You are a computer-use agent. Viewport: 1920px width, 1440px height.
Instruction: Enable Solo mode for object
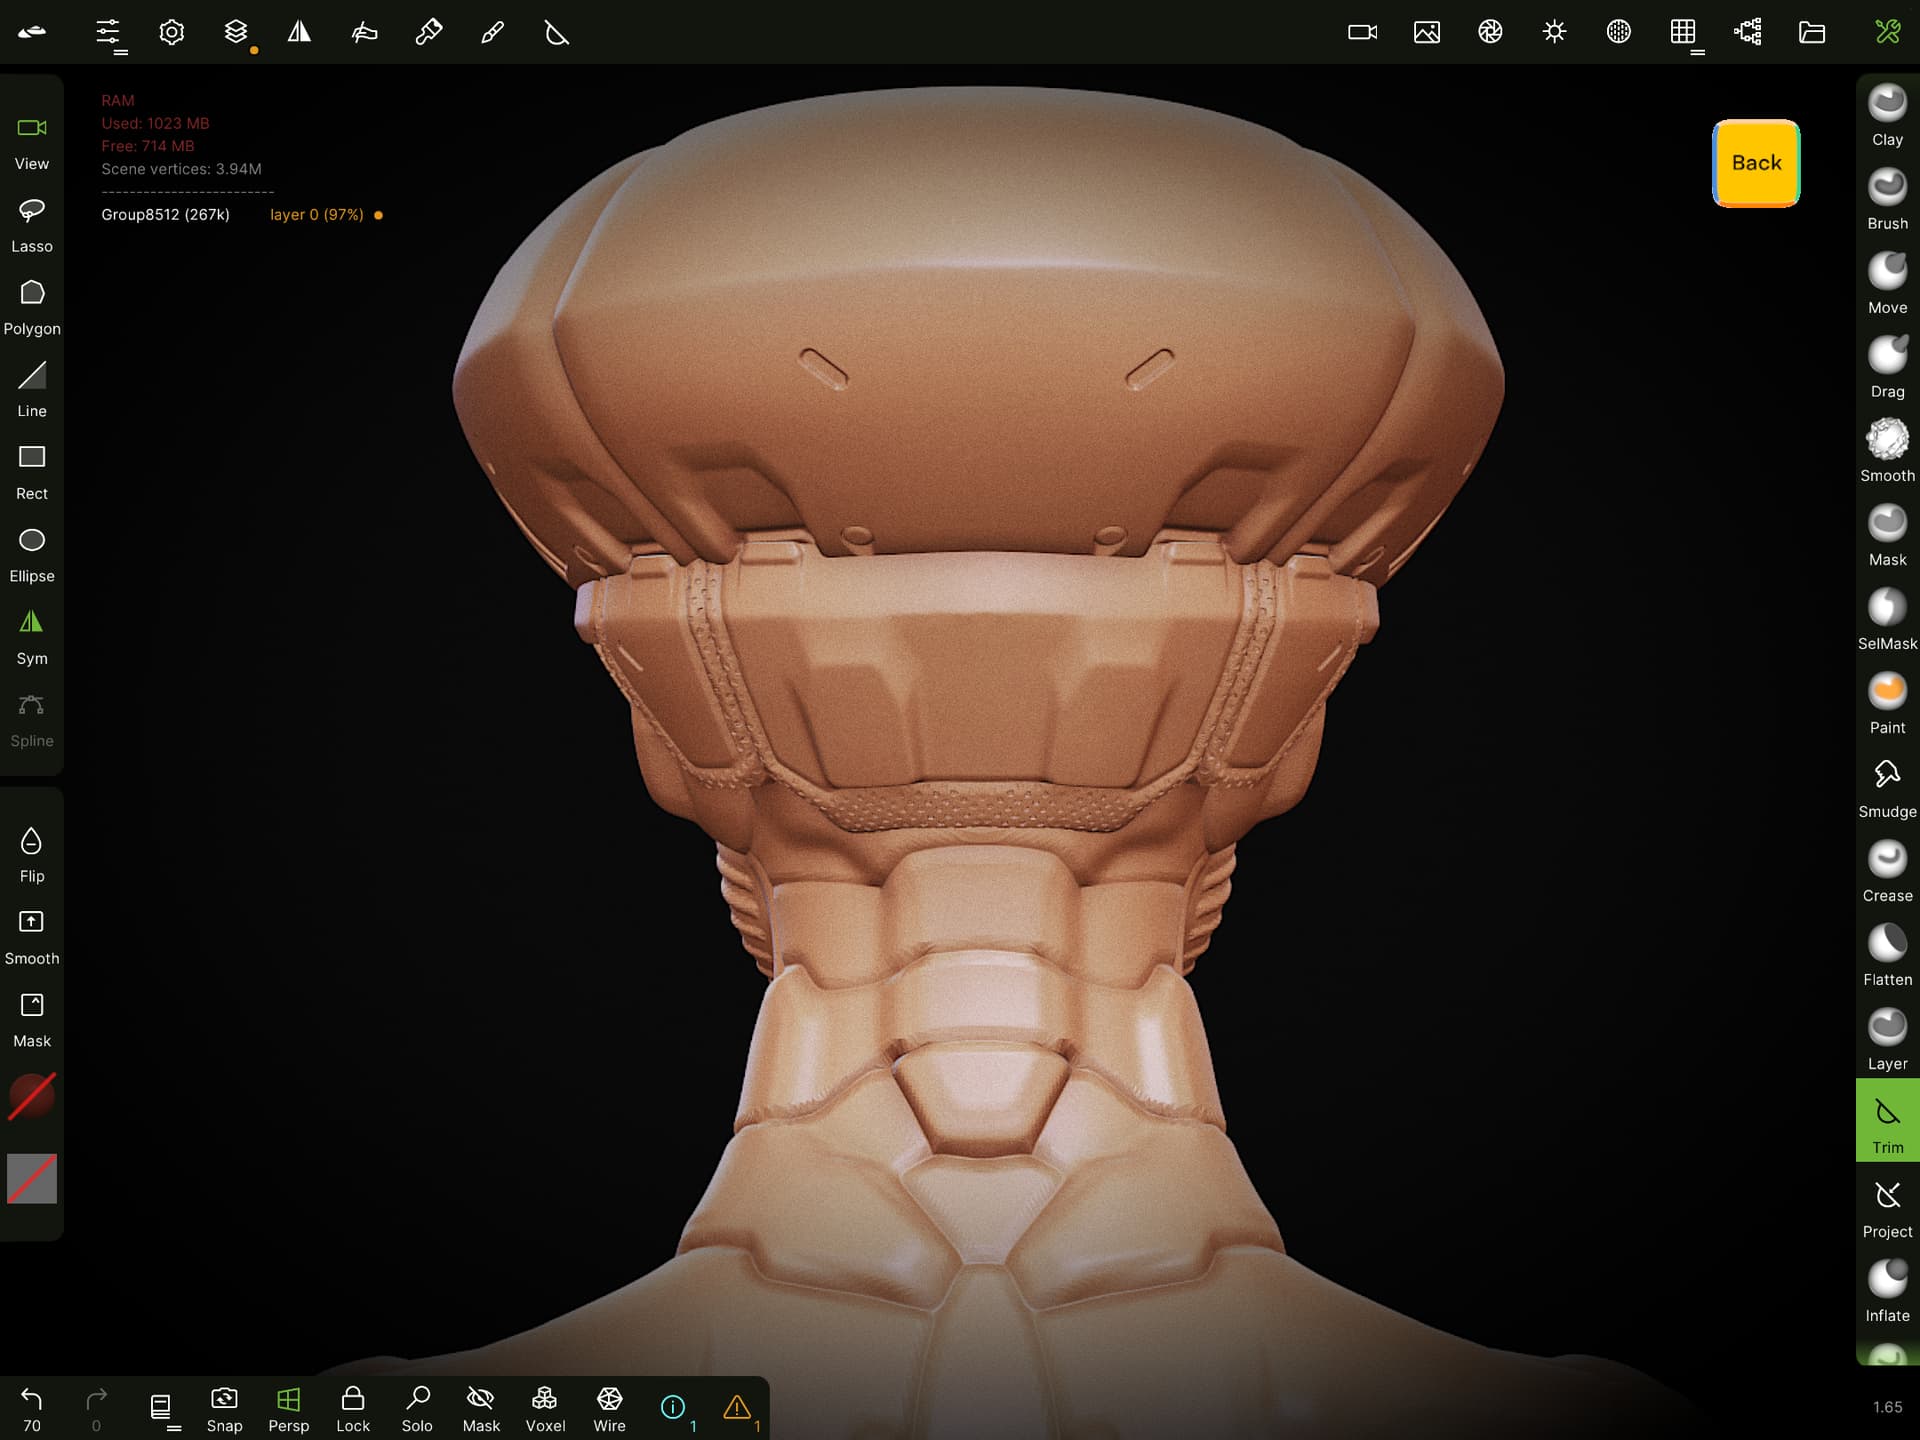coord(417,1408)
